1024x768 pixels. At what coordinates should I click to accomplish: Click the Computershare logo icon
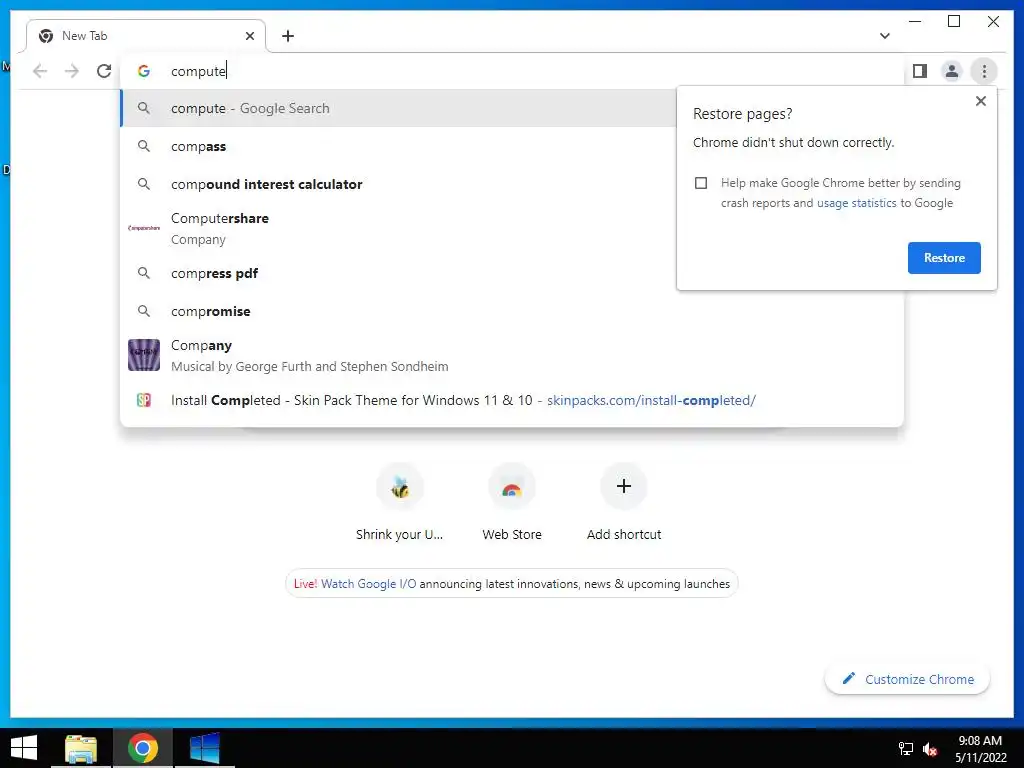(x=144, y=228)
